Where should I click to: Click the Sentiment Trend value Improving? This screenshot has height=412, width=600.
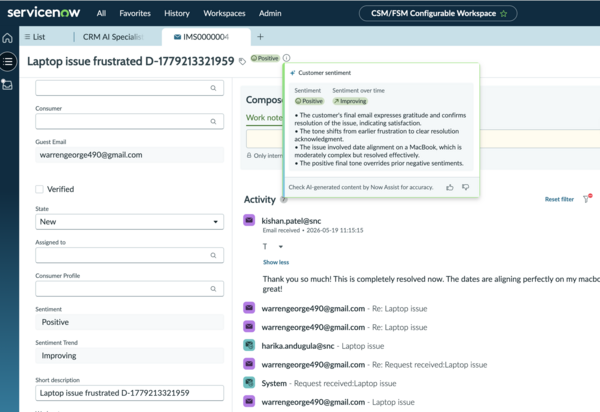[x=129, y=356]
